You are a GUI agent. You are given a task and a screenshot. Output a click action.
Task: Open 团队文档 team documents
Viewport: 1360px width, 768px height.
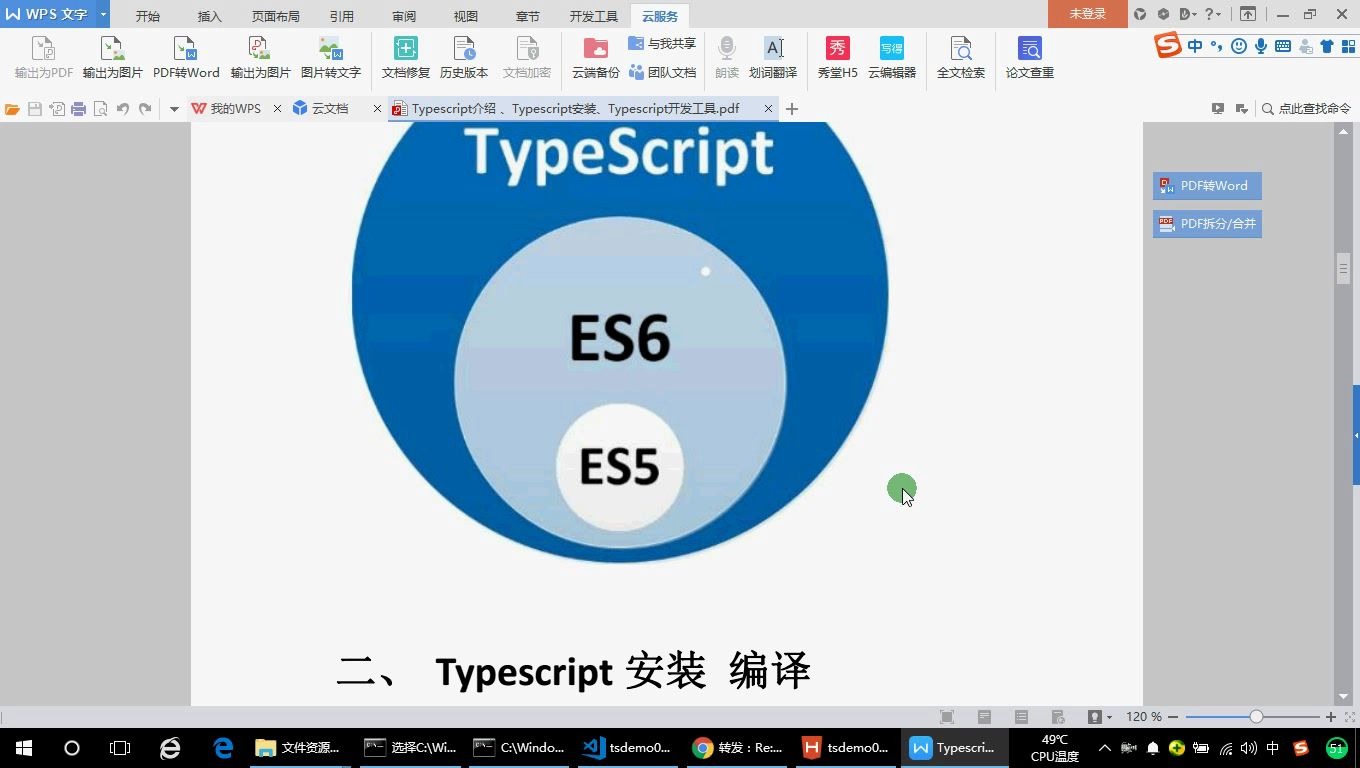[x=661, y=72]
